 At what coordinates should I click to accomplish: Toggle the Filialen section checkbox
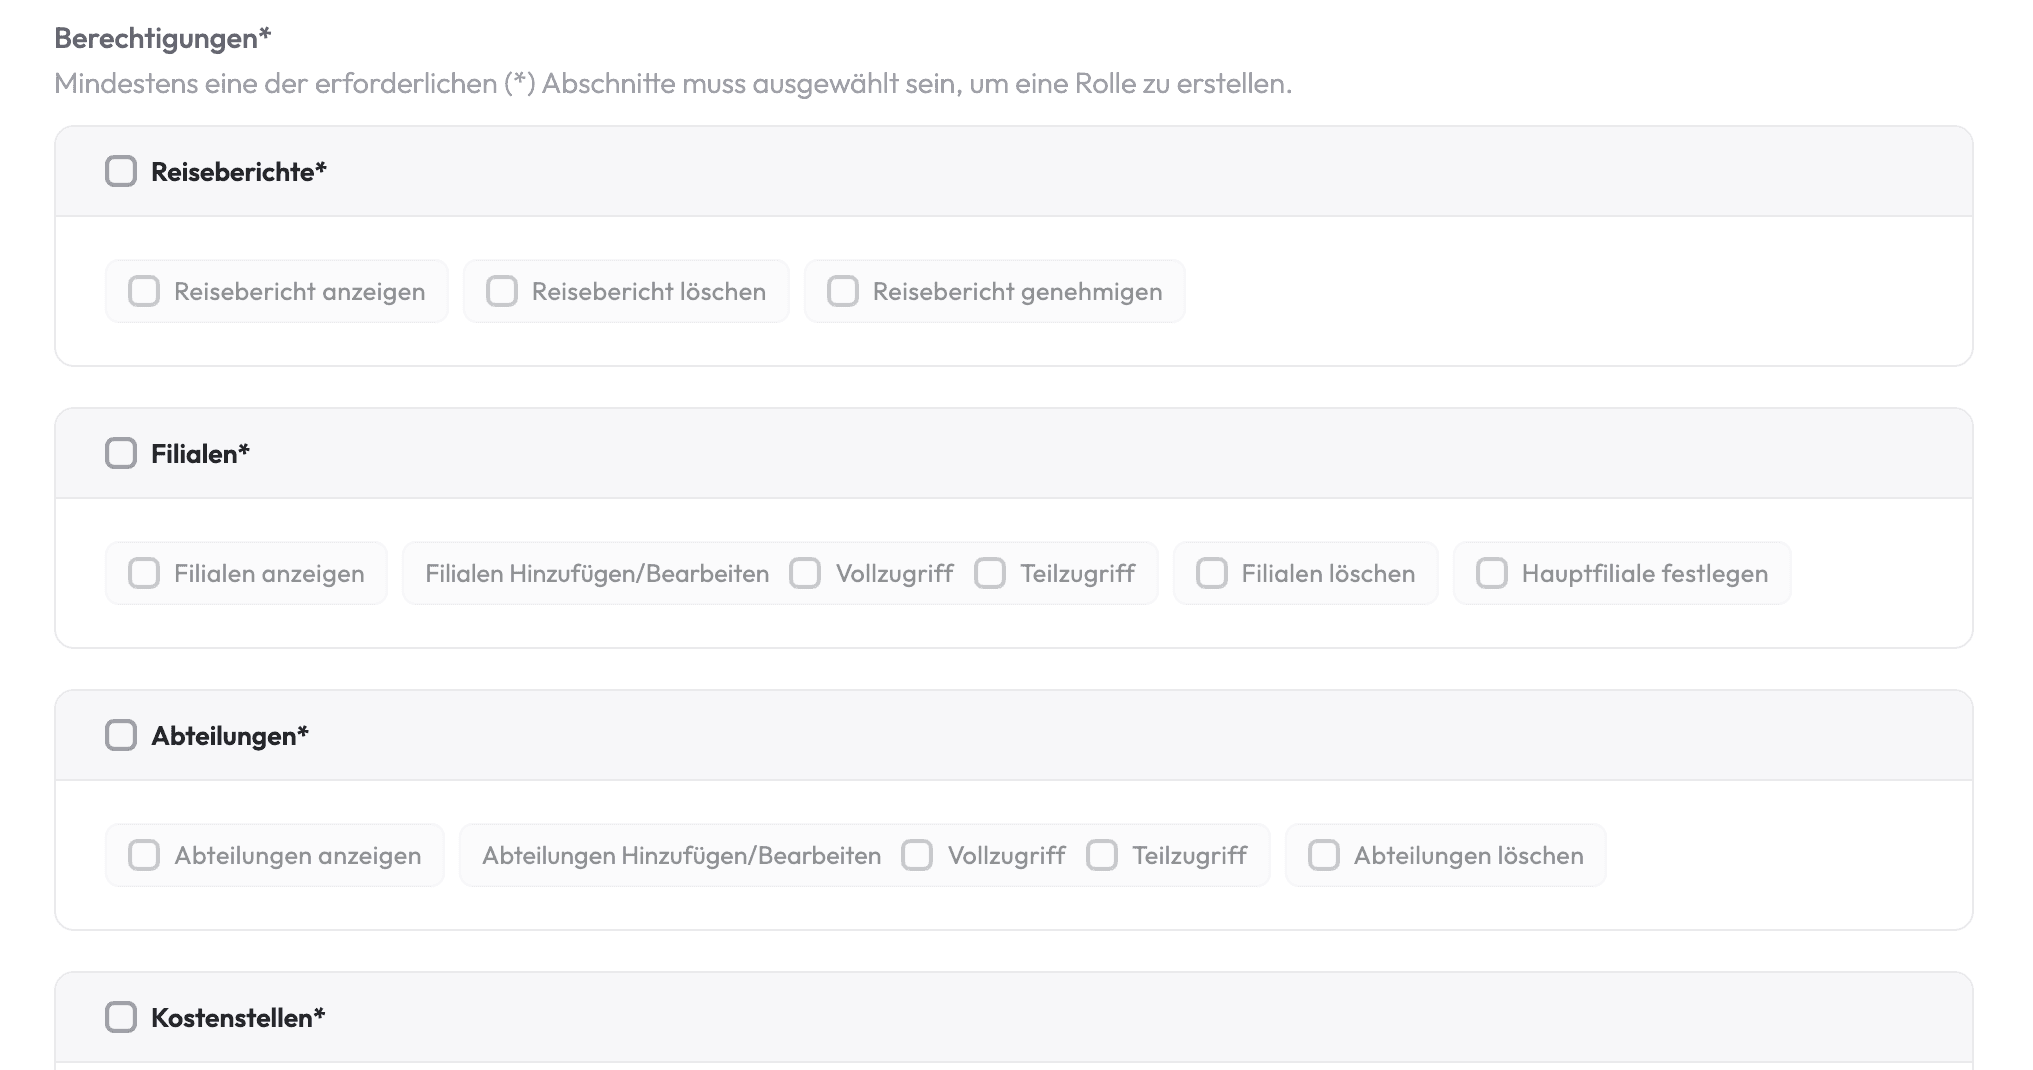[121, 453]
